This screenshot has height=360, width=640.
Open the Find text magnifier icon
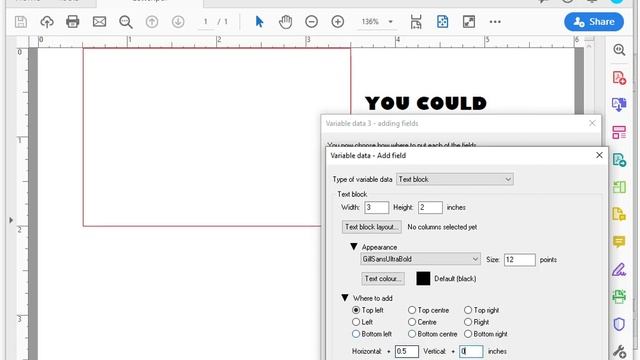126,22
